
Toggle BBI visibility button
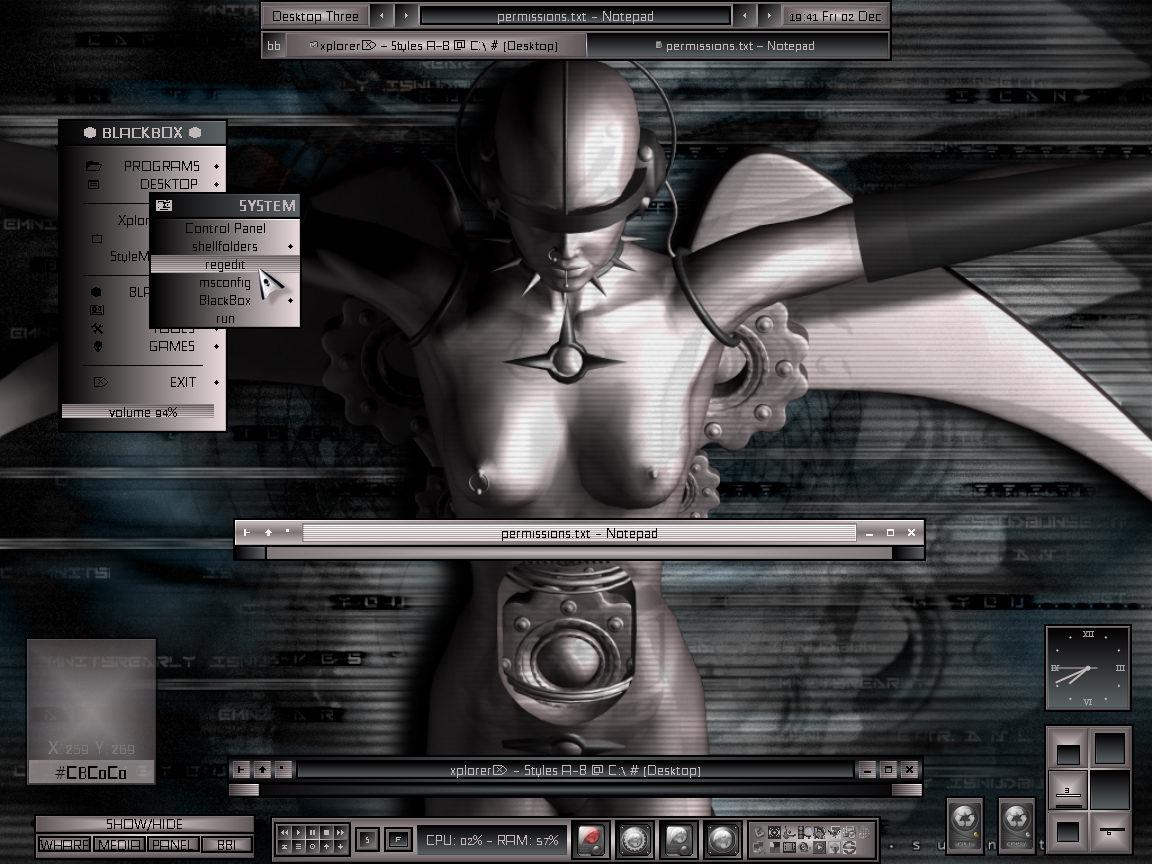226,845
